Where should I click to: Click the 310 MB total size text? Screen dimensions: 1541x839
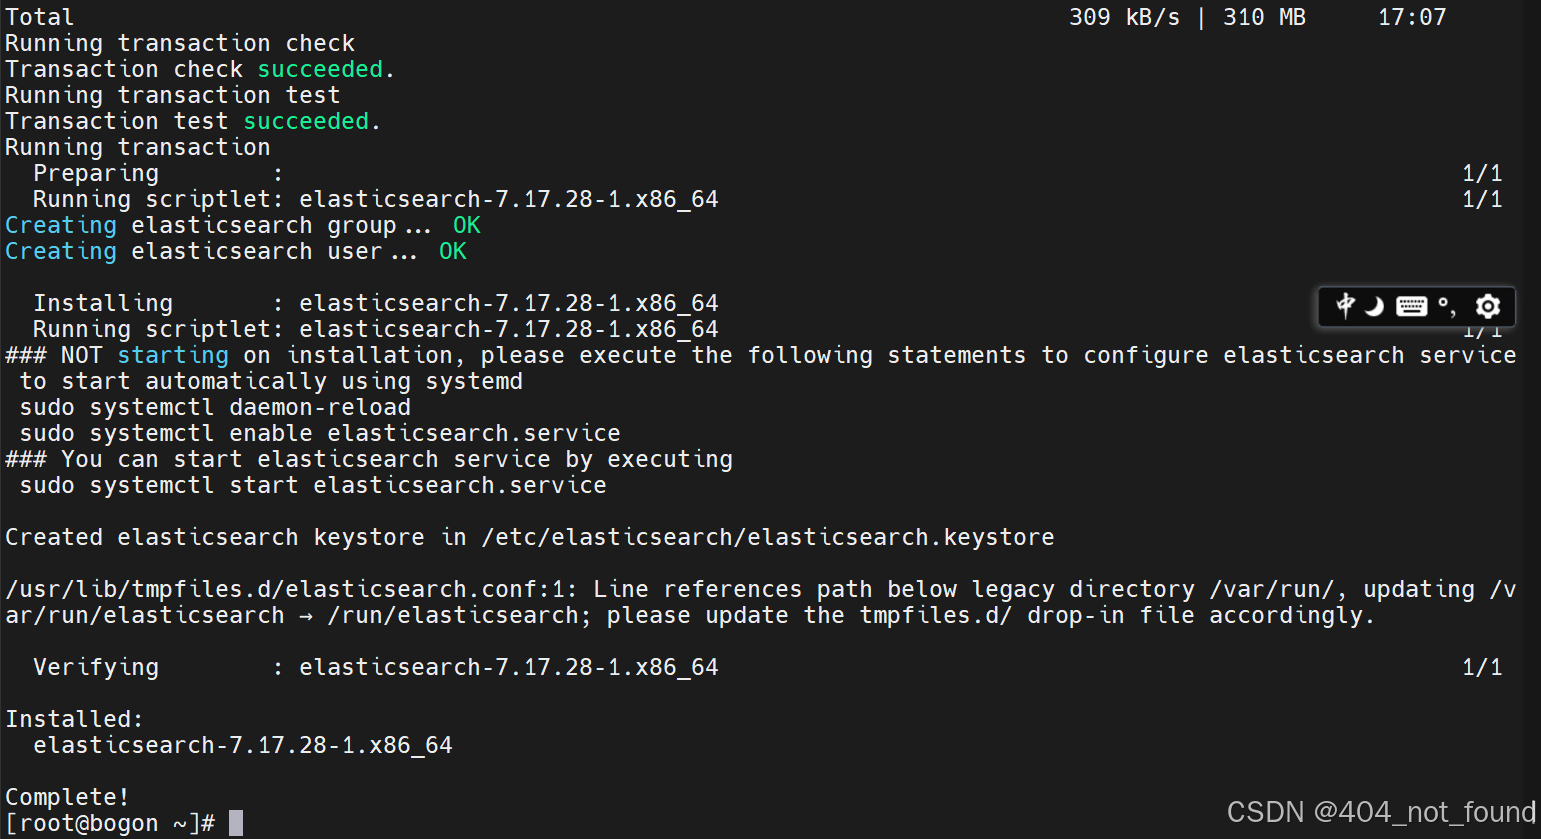[1263, 16]
